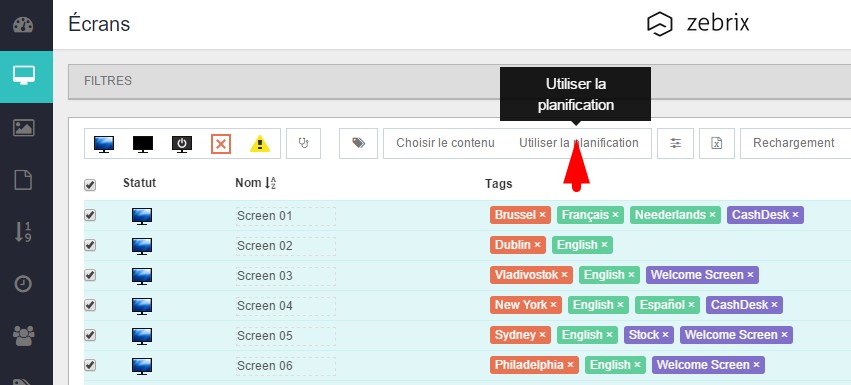Uncheck the Screen 05 row checkbox

(90, 335)
